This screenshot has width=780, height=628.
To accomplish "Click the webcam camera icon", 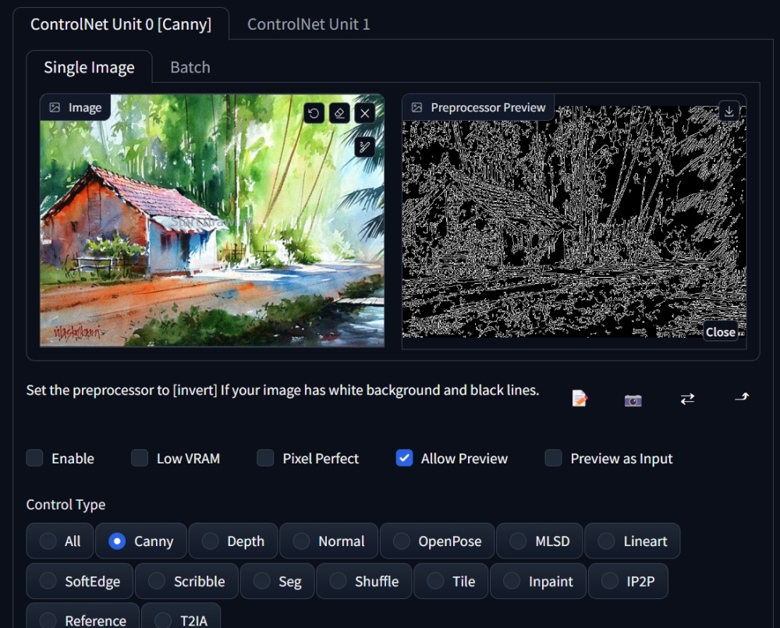I will [633, 400].
